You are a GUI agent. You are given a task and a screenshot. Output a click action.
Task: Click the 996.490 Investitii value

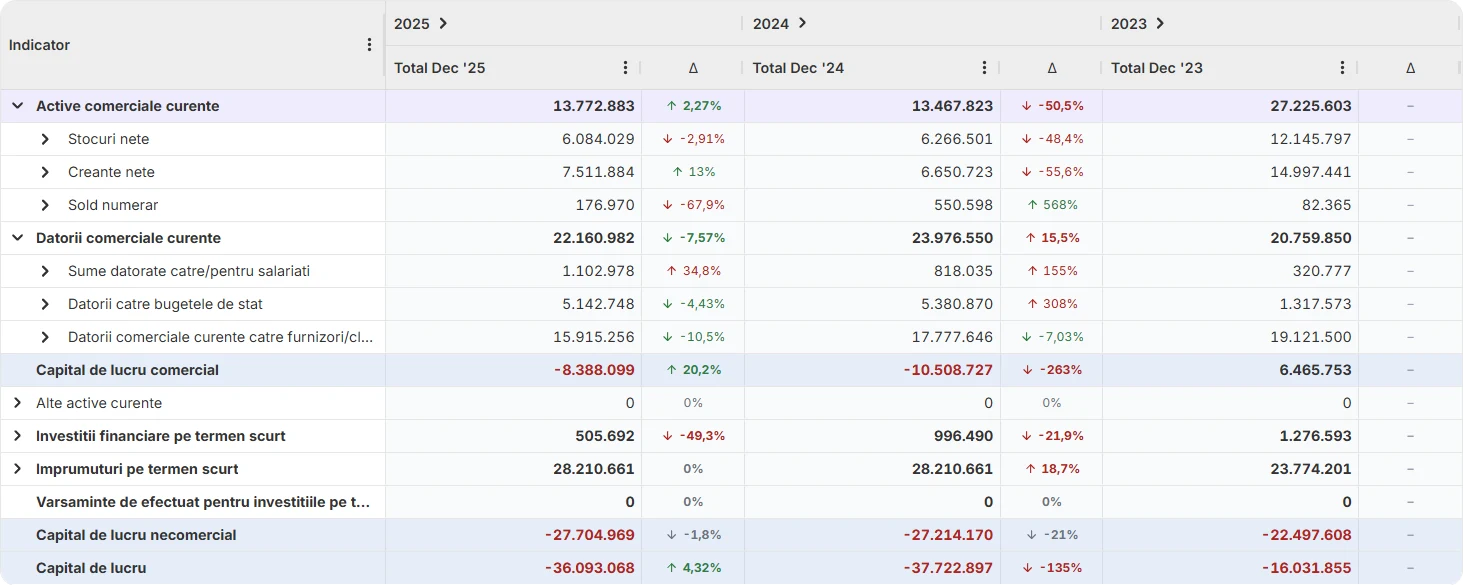tap(964, 436)
